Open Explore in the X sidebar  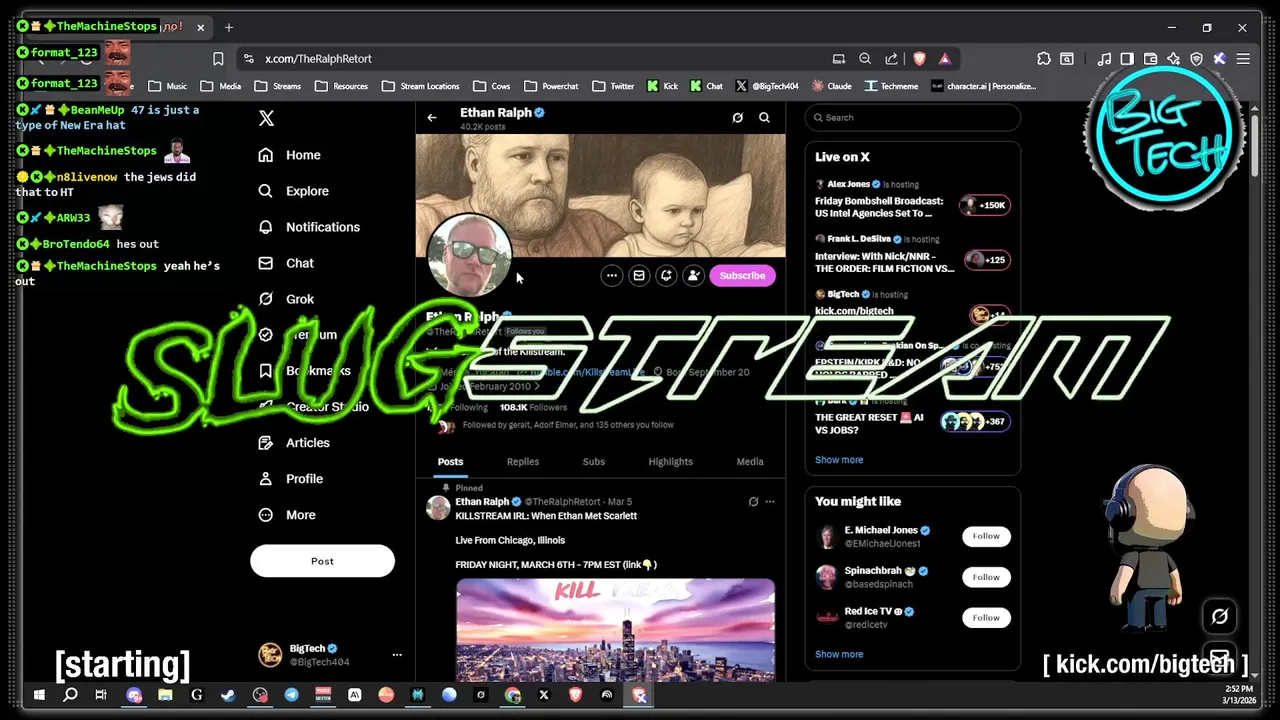293,191
